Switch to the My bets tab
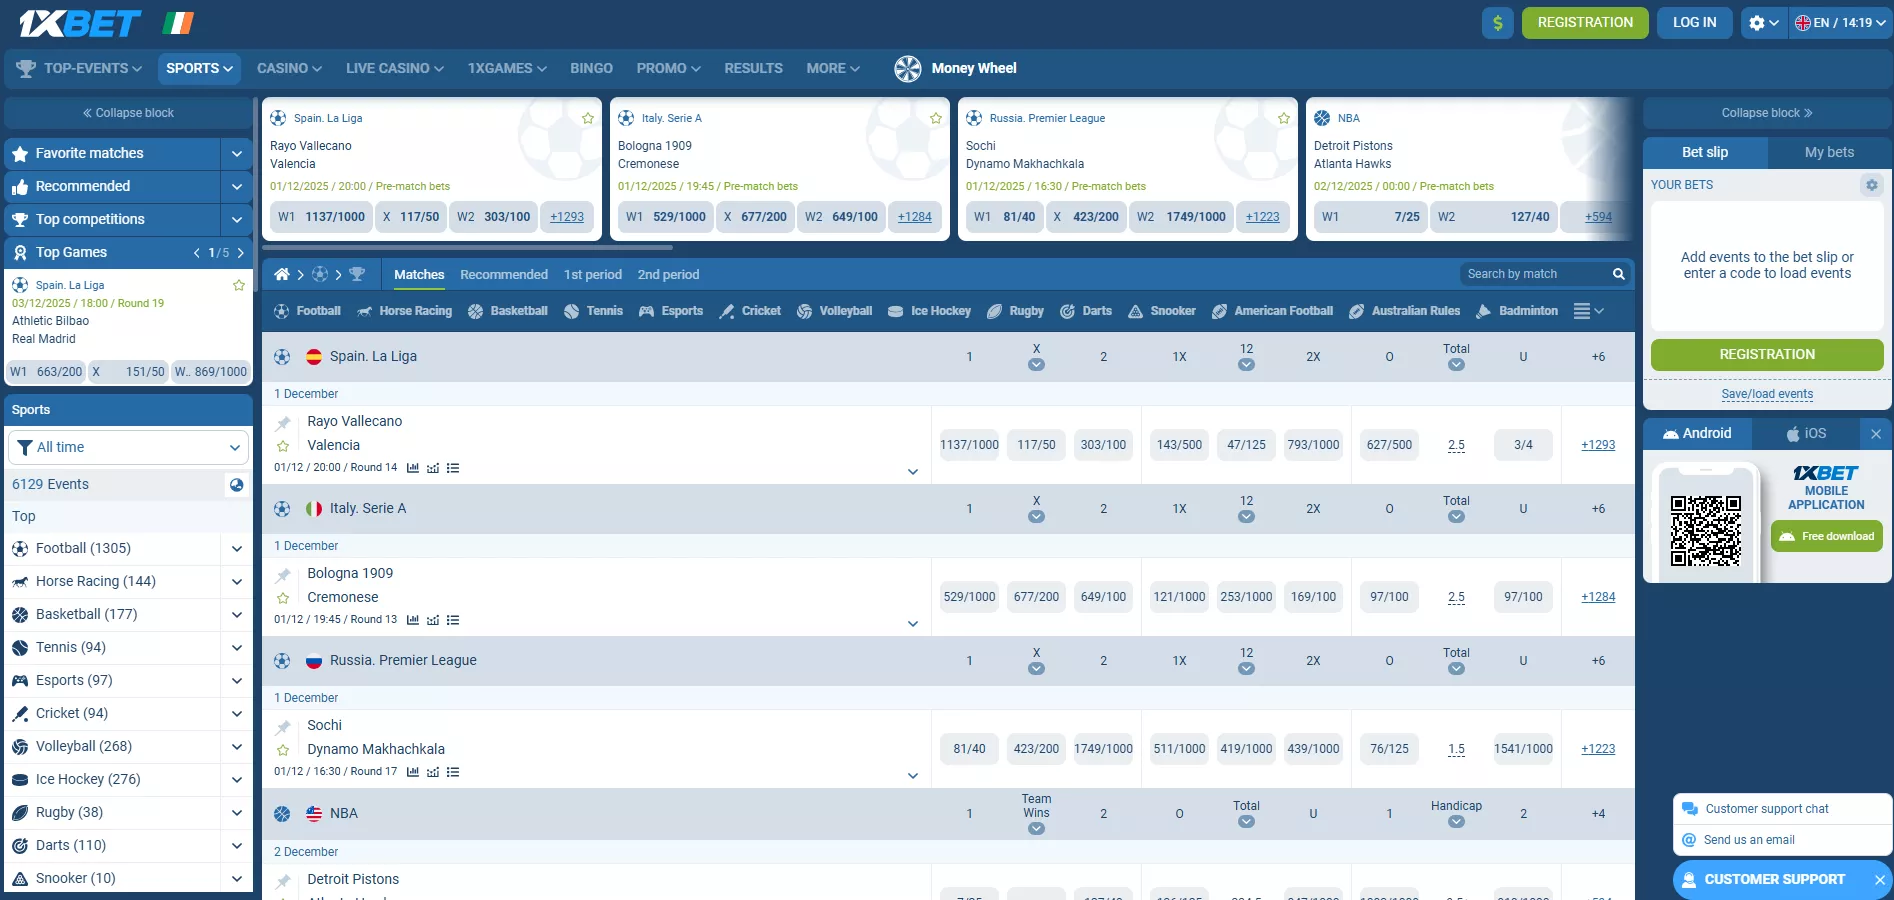 click(x=1828, y=152)
